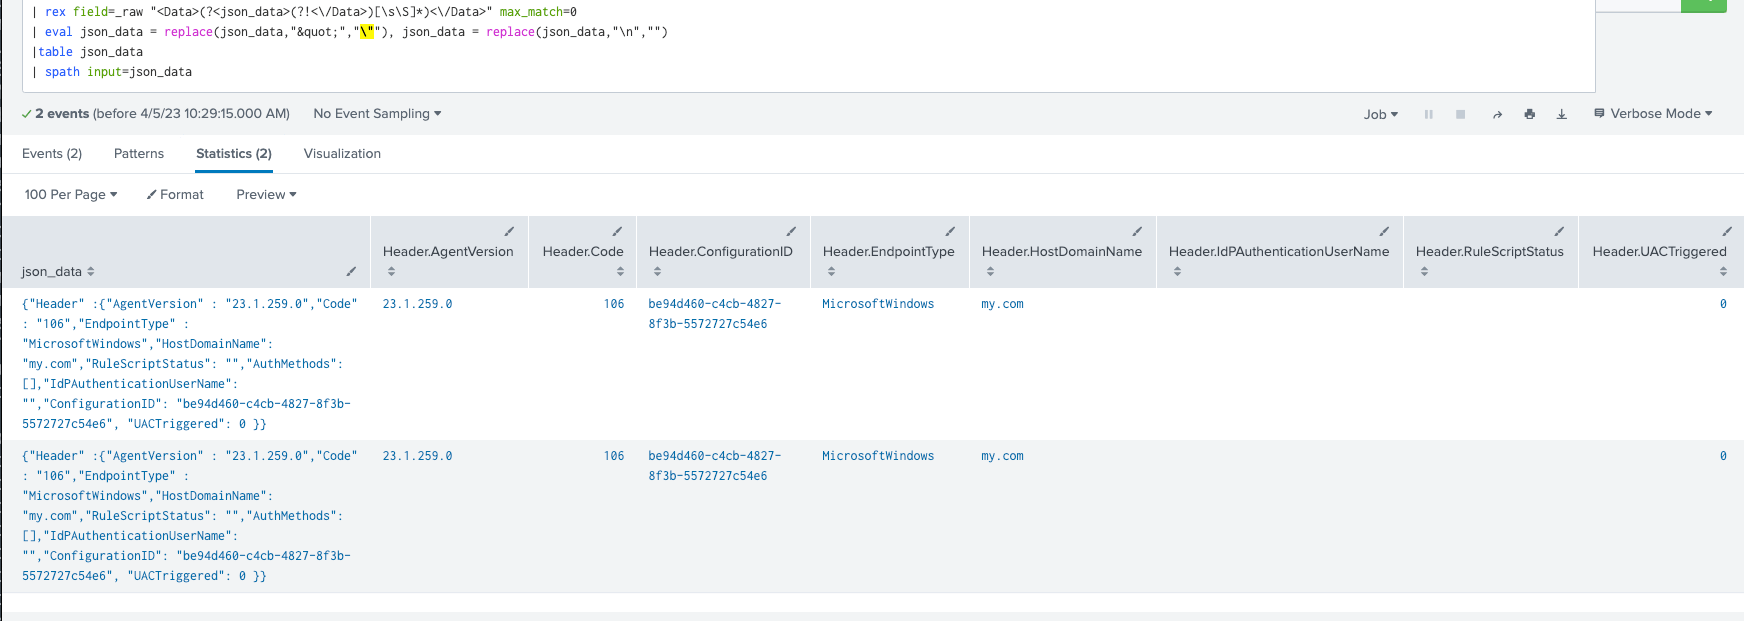Viewport: 1744px width, 621px height.
Task: Edit the Header.EndpointType column format
Action: [x=950, y=231]
